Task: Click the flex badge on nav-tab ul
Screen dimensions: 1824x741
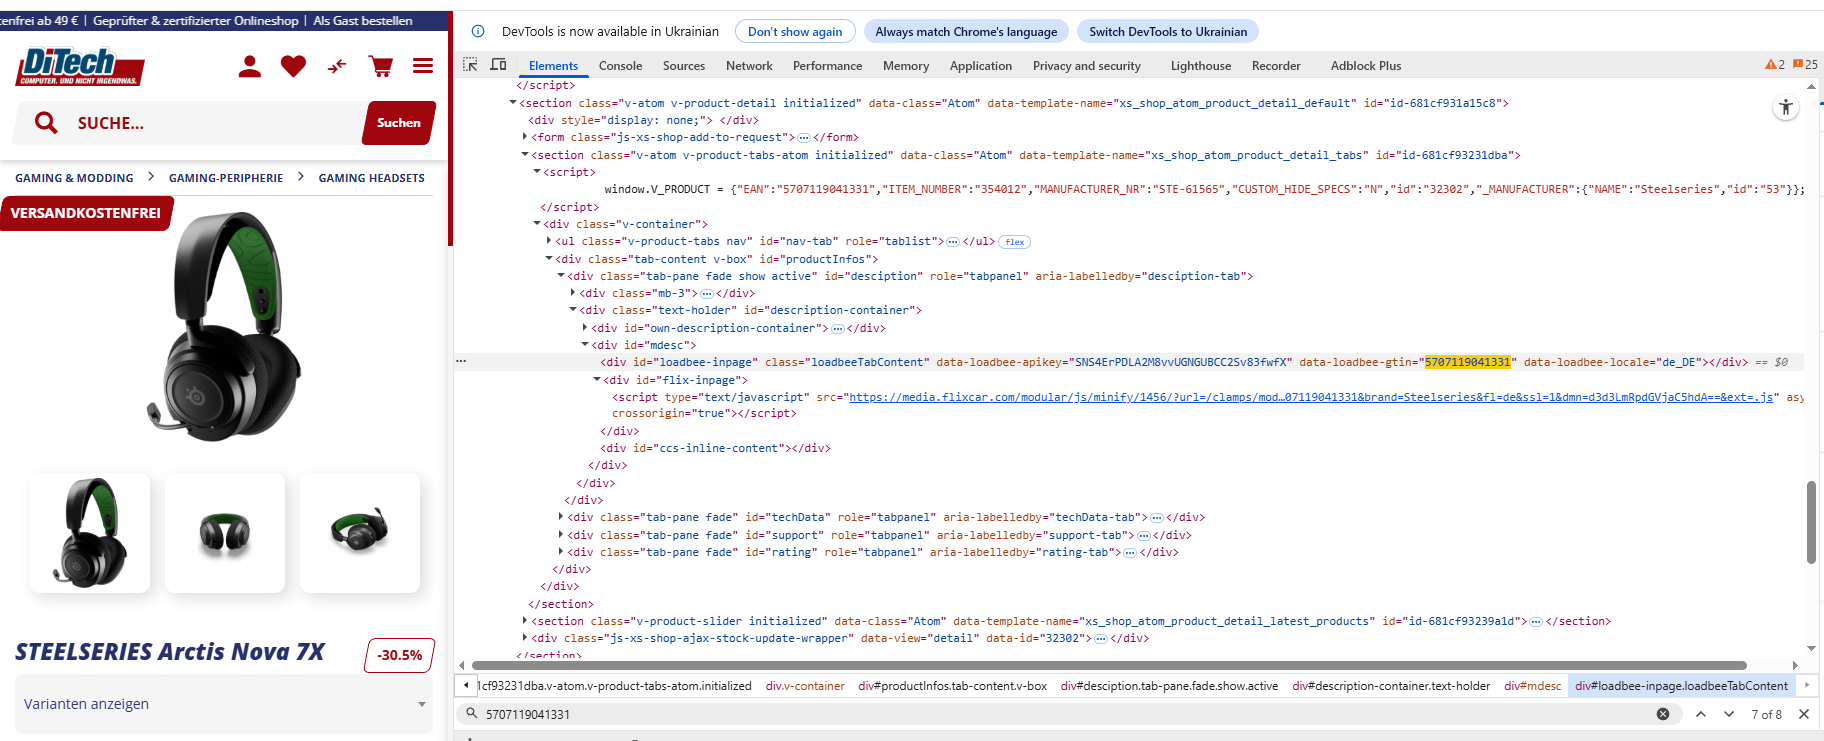Action: coord(1014,242)
